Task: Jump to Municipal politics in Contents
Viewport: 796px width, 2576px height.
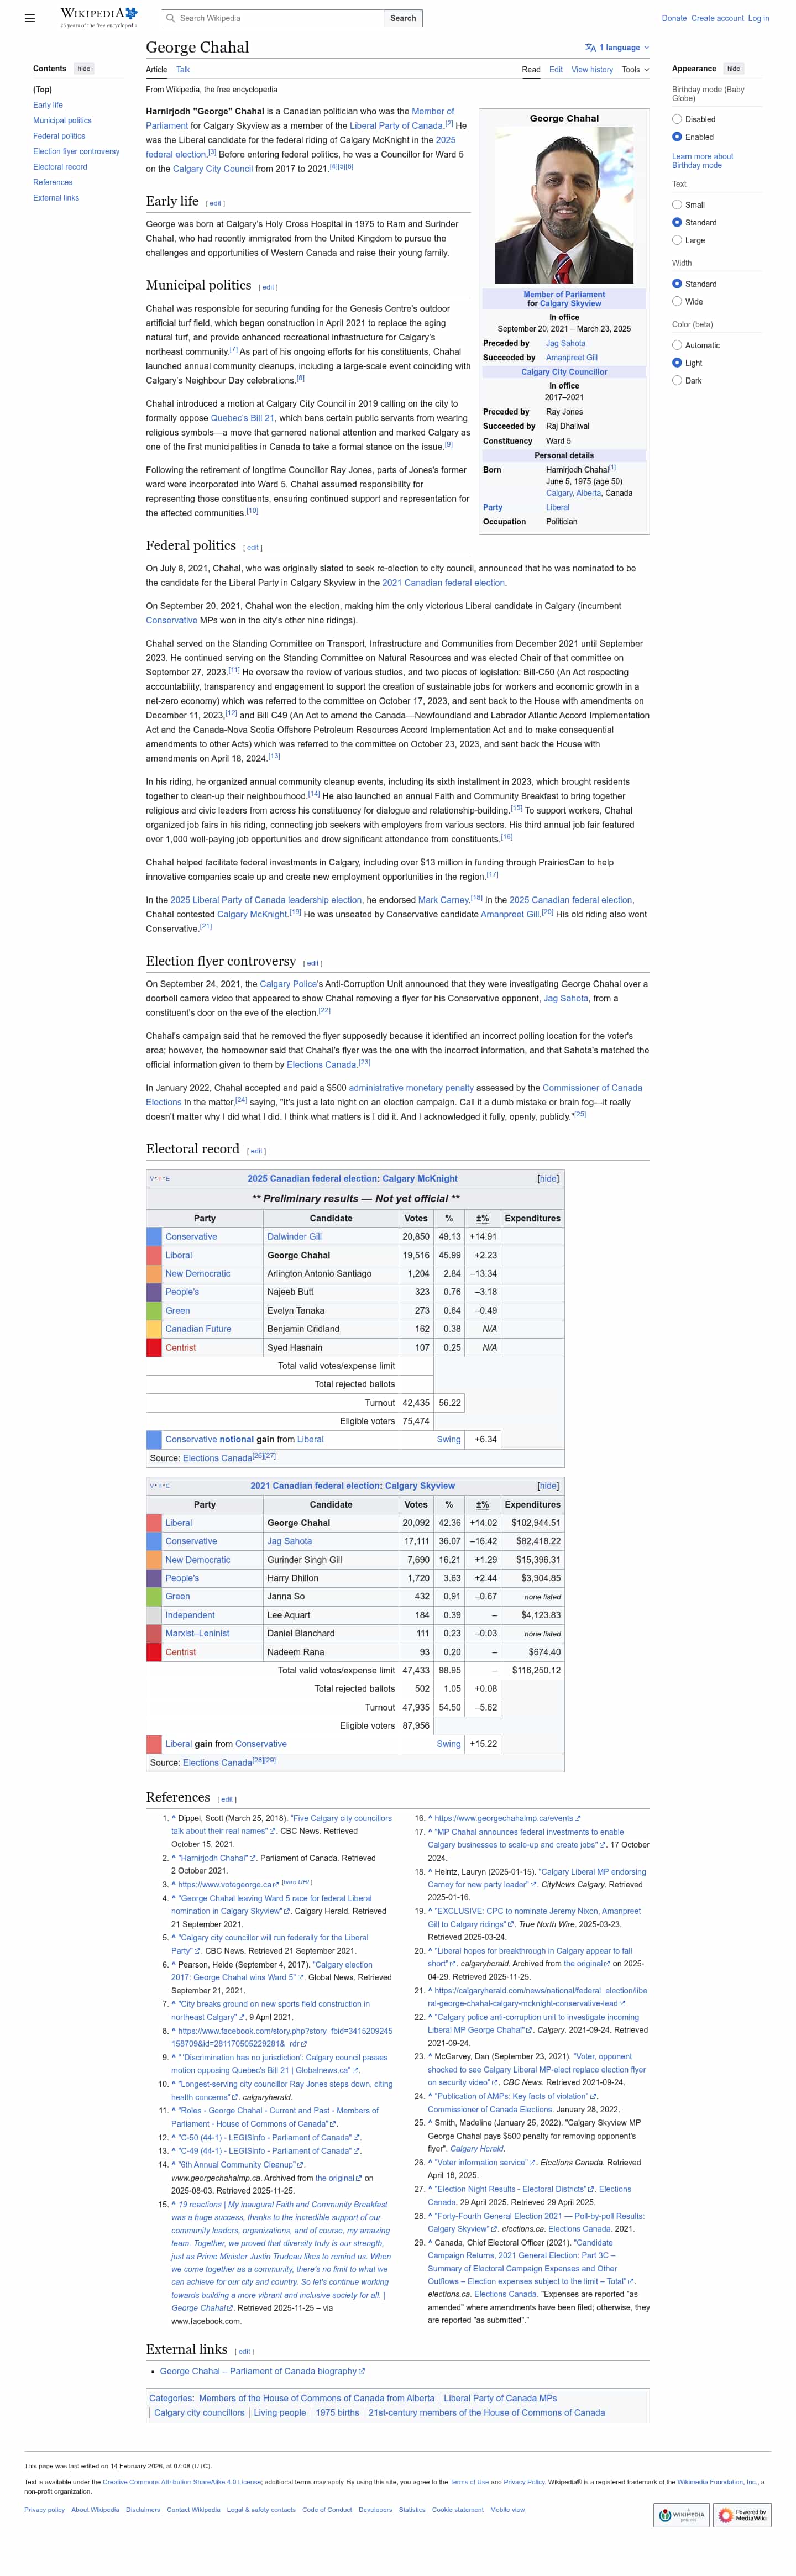Action: coord(62,120)
